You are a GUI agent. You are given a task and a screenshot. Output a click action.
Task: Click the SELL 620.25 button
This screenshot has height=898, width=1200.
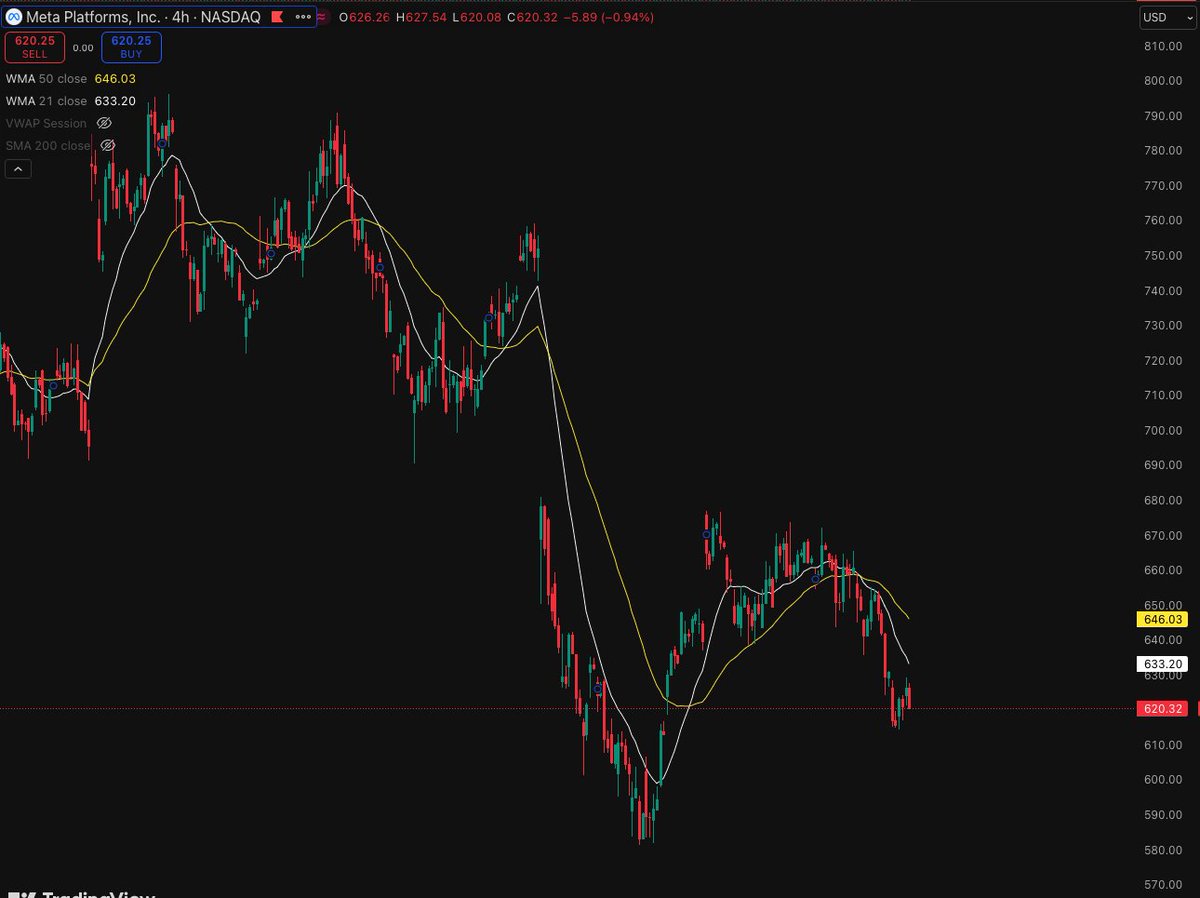(34, 47)
